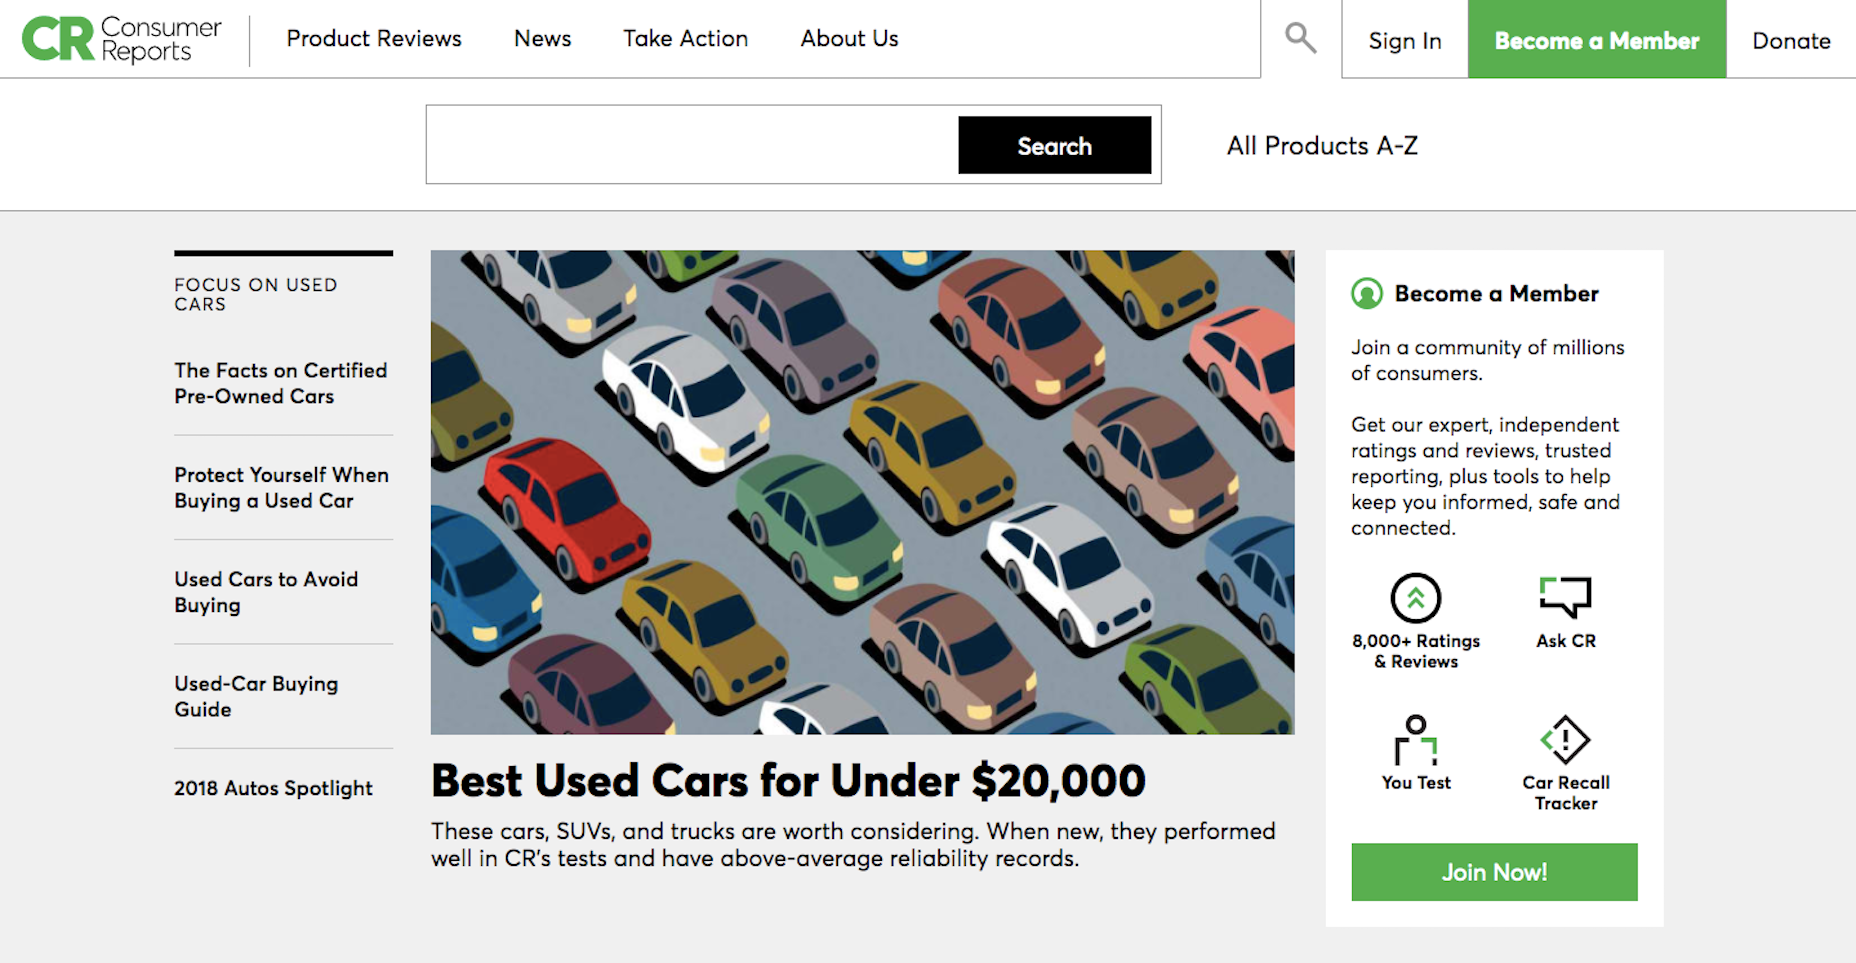The height and width of the screenshot is (963, 1856).
Task: Click the You Test person icon
Action: (1416, 740)
